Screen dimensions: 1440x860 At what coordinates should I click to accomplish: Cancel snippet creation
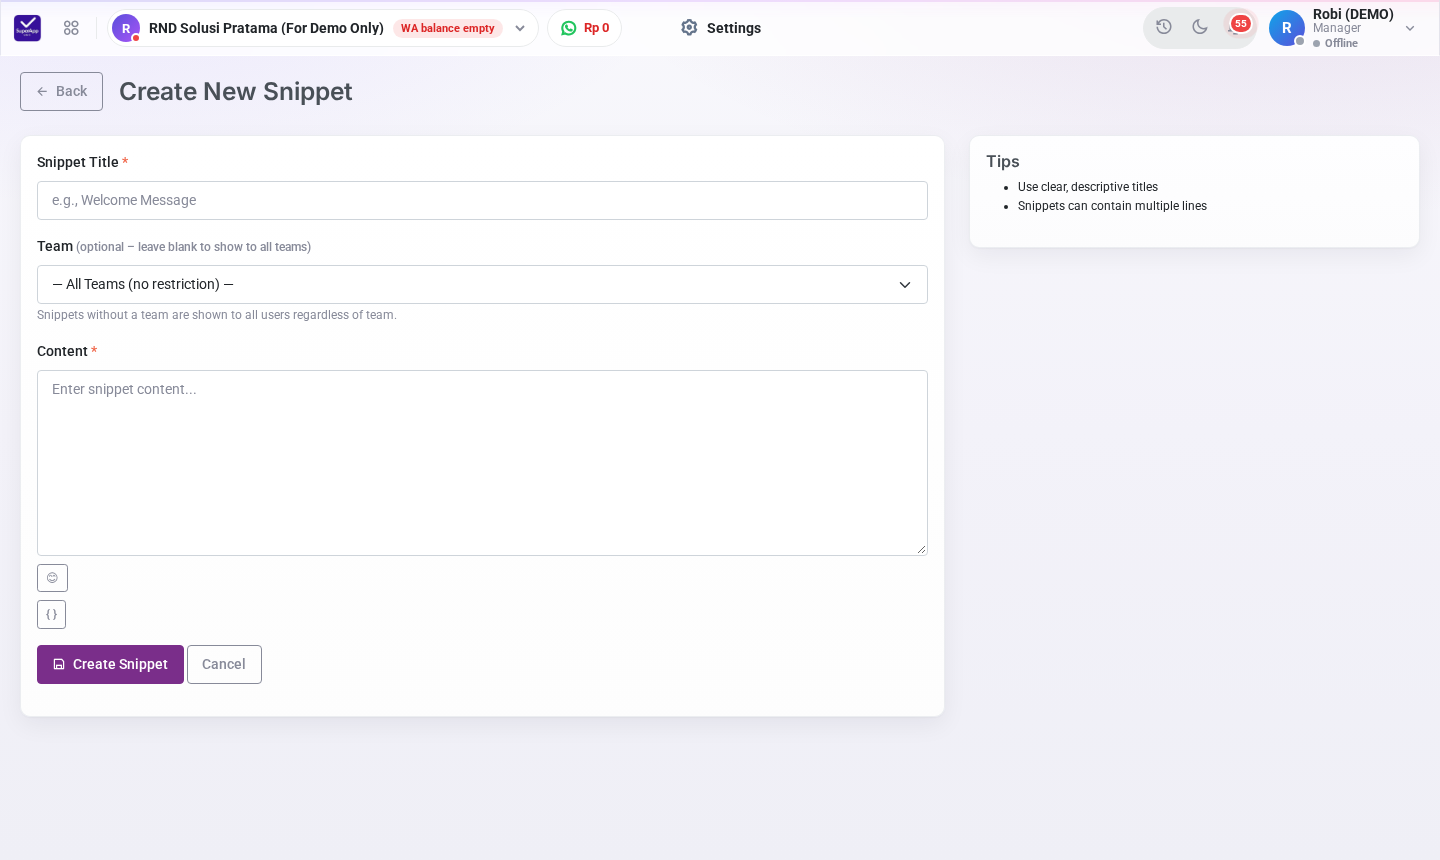point(224,664)
